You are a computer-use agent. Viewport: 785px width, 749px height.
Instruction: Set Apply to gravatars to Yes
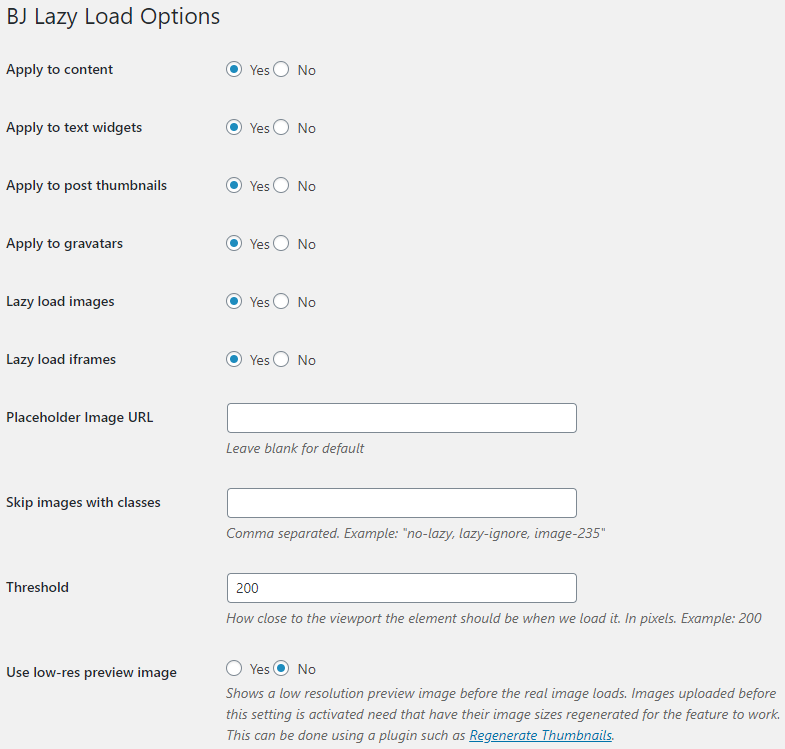[235, 244]
